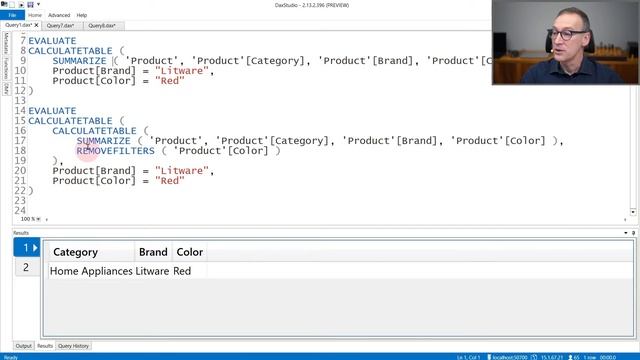Click the localhost server status entry
The width and height of the screenshot is (640, 360).
pyautogui.click(x=507, y=357)
